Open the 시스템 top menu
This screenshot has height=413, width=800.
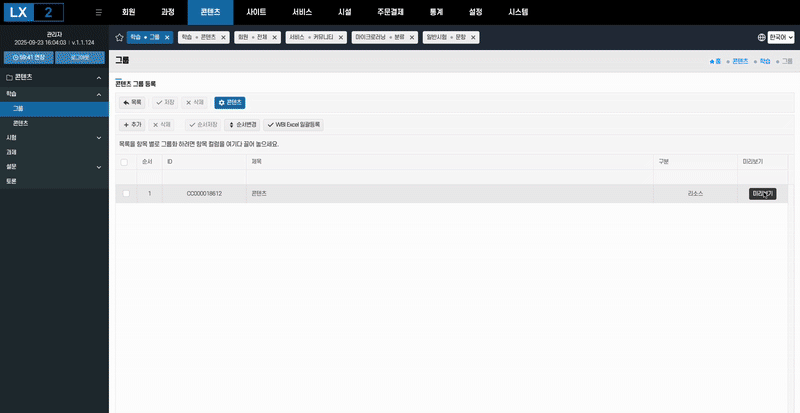point(518,12)
